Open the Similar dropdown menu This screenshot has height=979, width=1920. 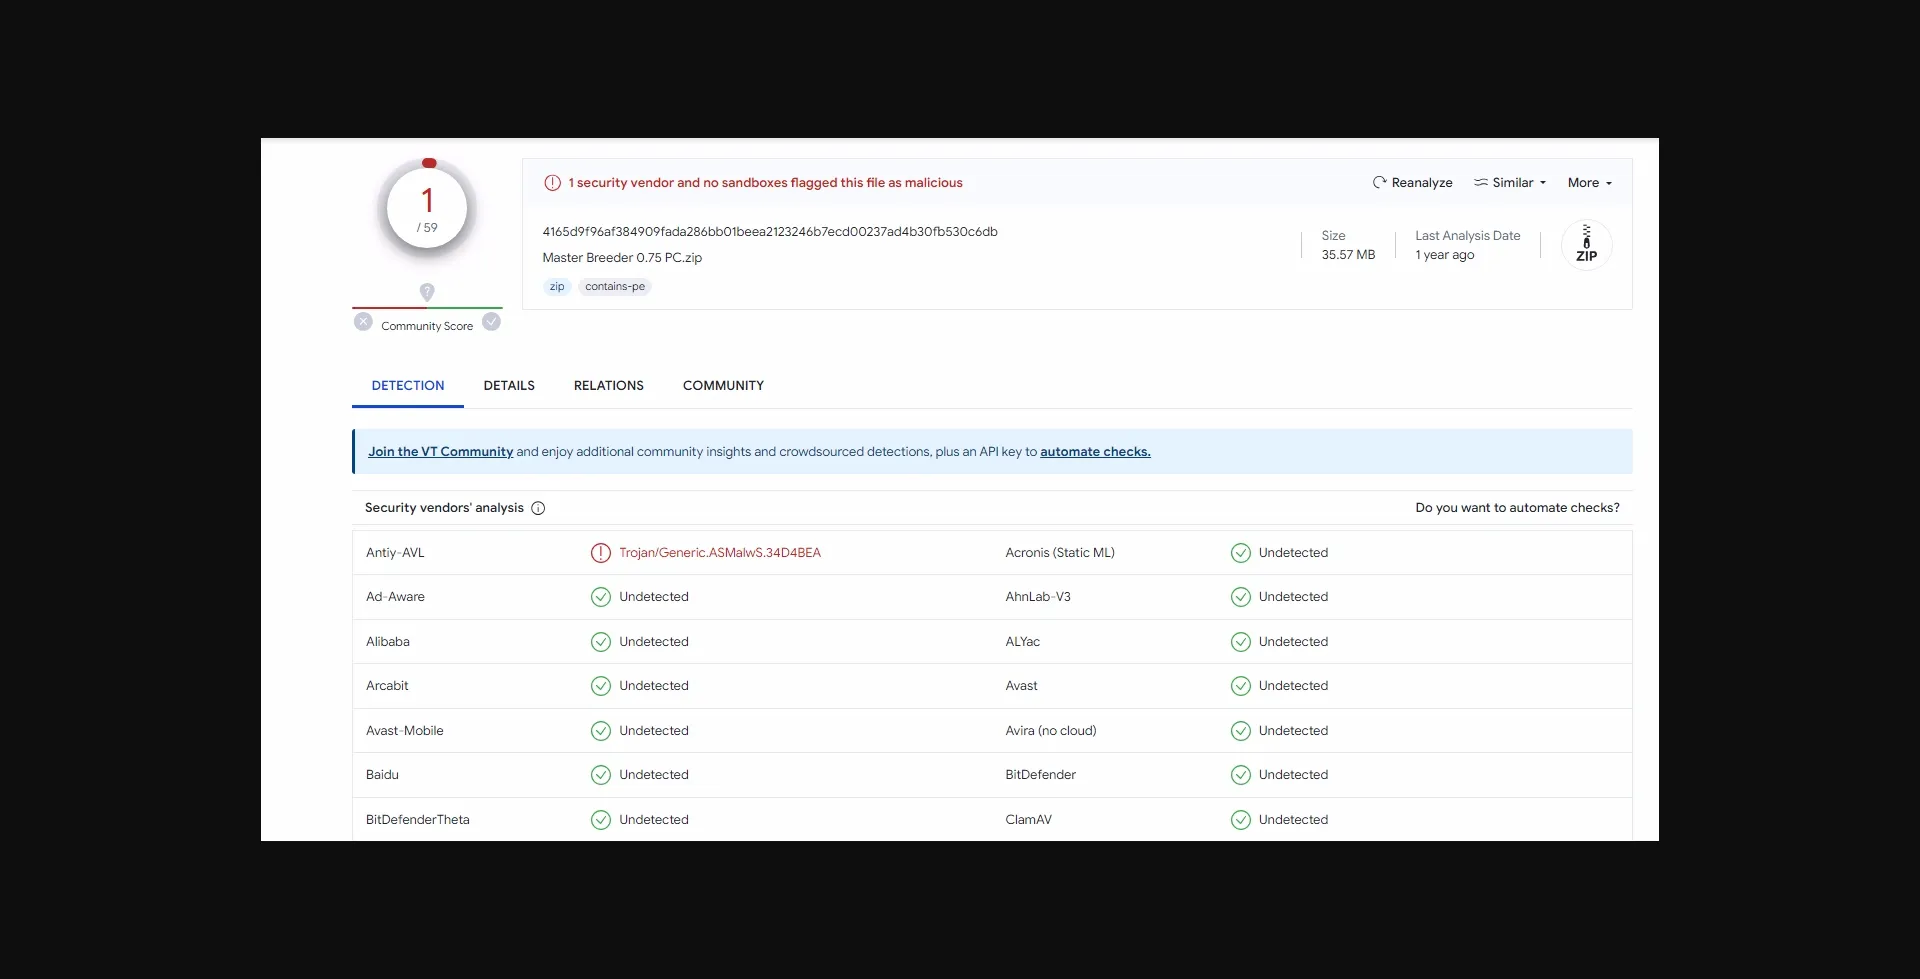(1510, 183)
